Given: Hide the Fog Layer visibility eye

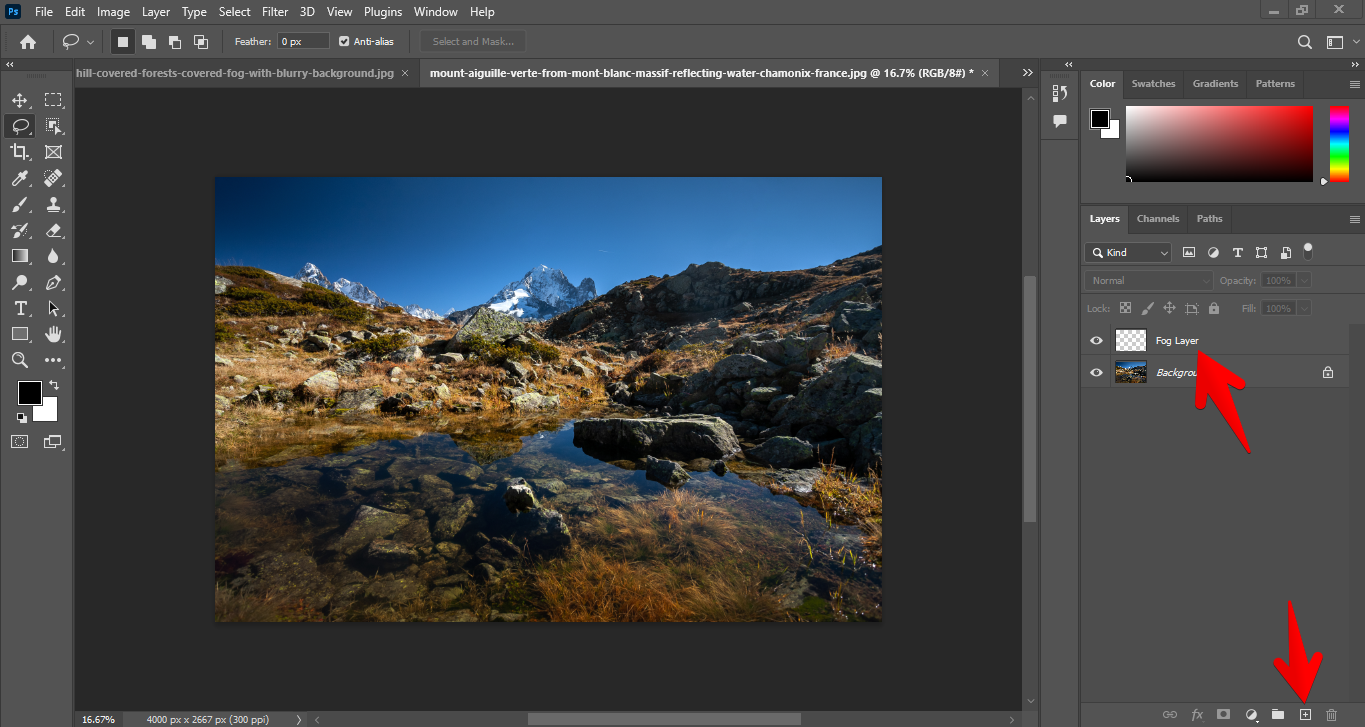Looking at the screenshot, I should click(x=1096, y=341).
